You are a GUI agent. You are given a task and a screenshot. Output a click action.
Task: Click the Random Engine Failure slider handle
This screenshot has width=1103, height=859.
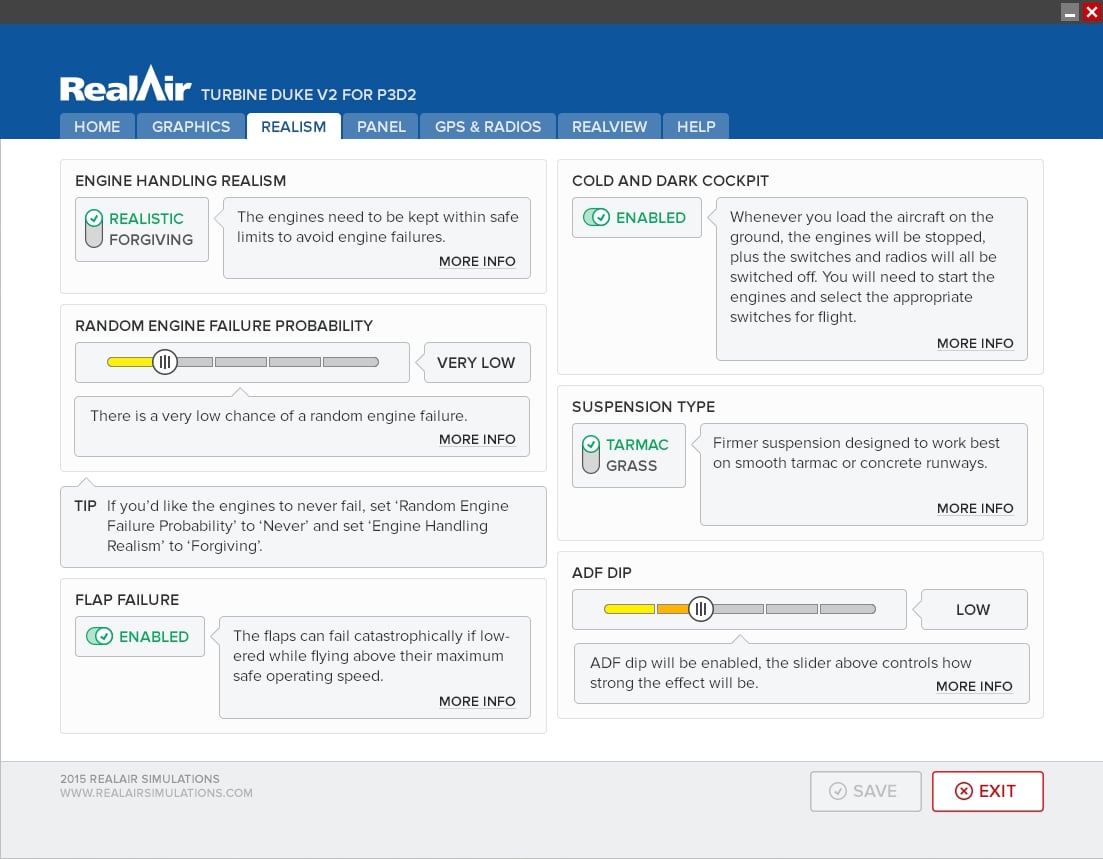click(165, 362)
